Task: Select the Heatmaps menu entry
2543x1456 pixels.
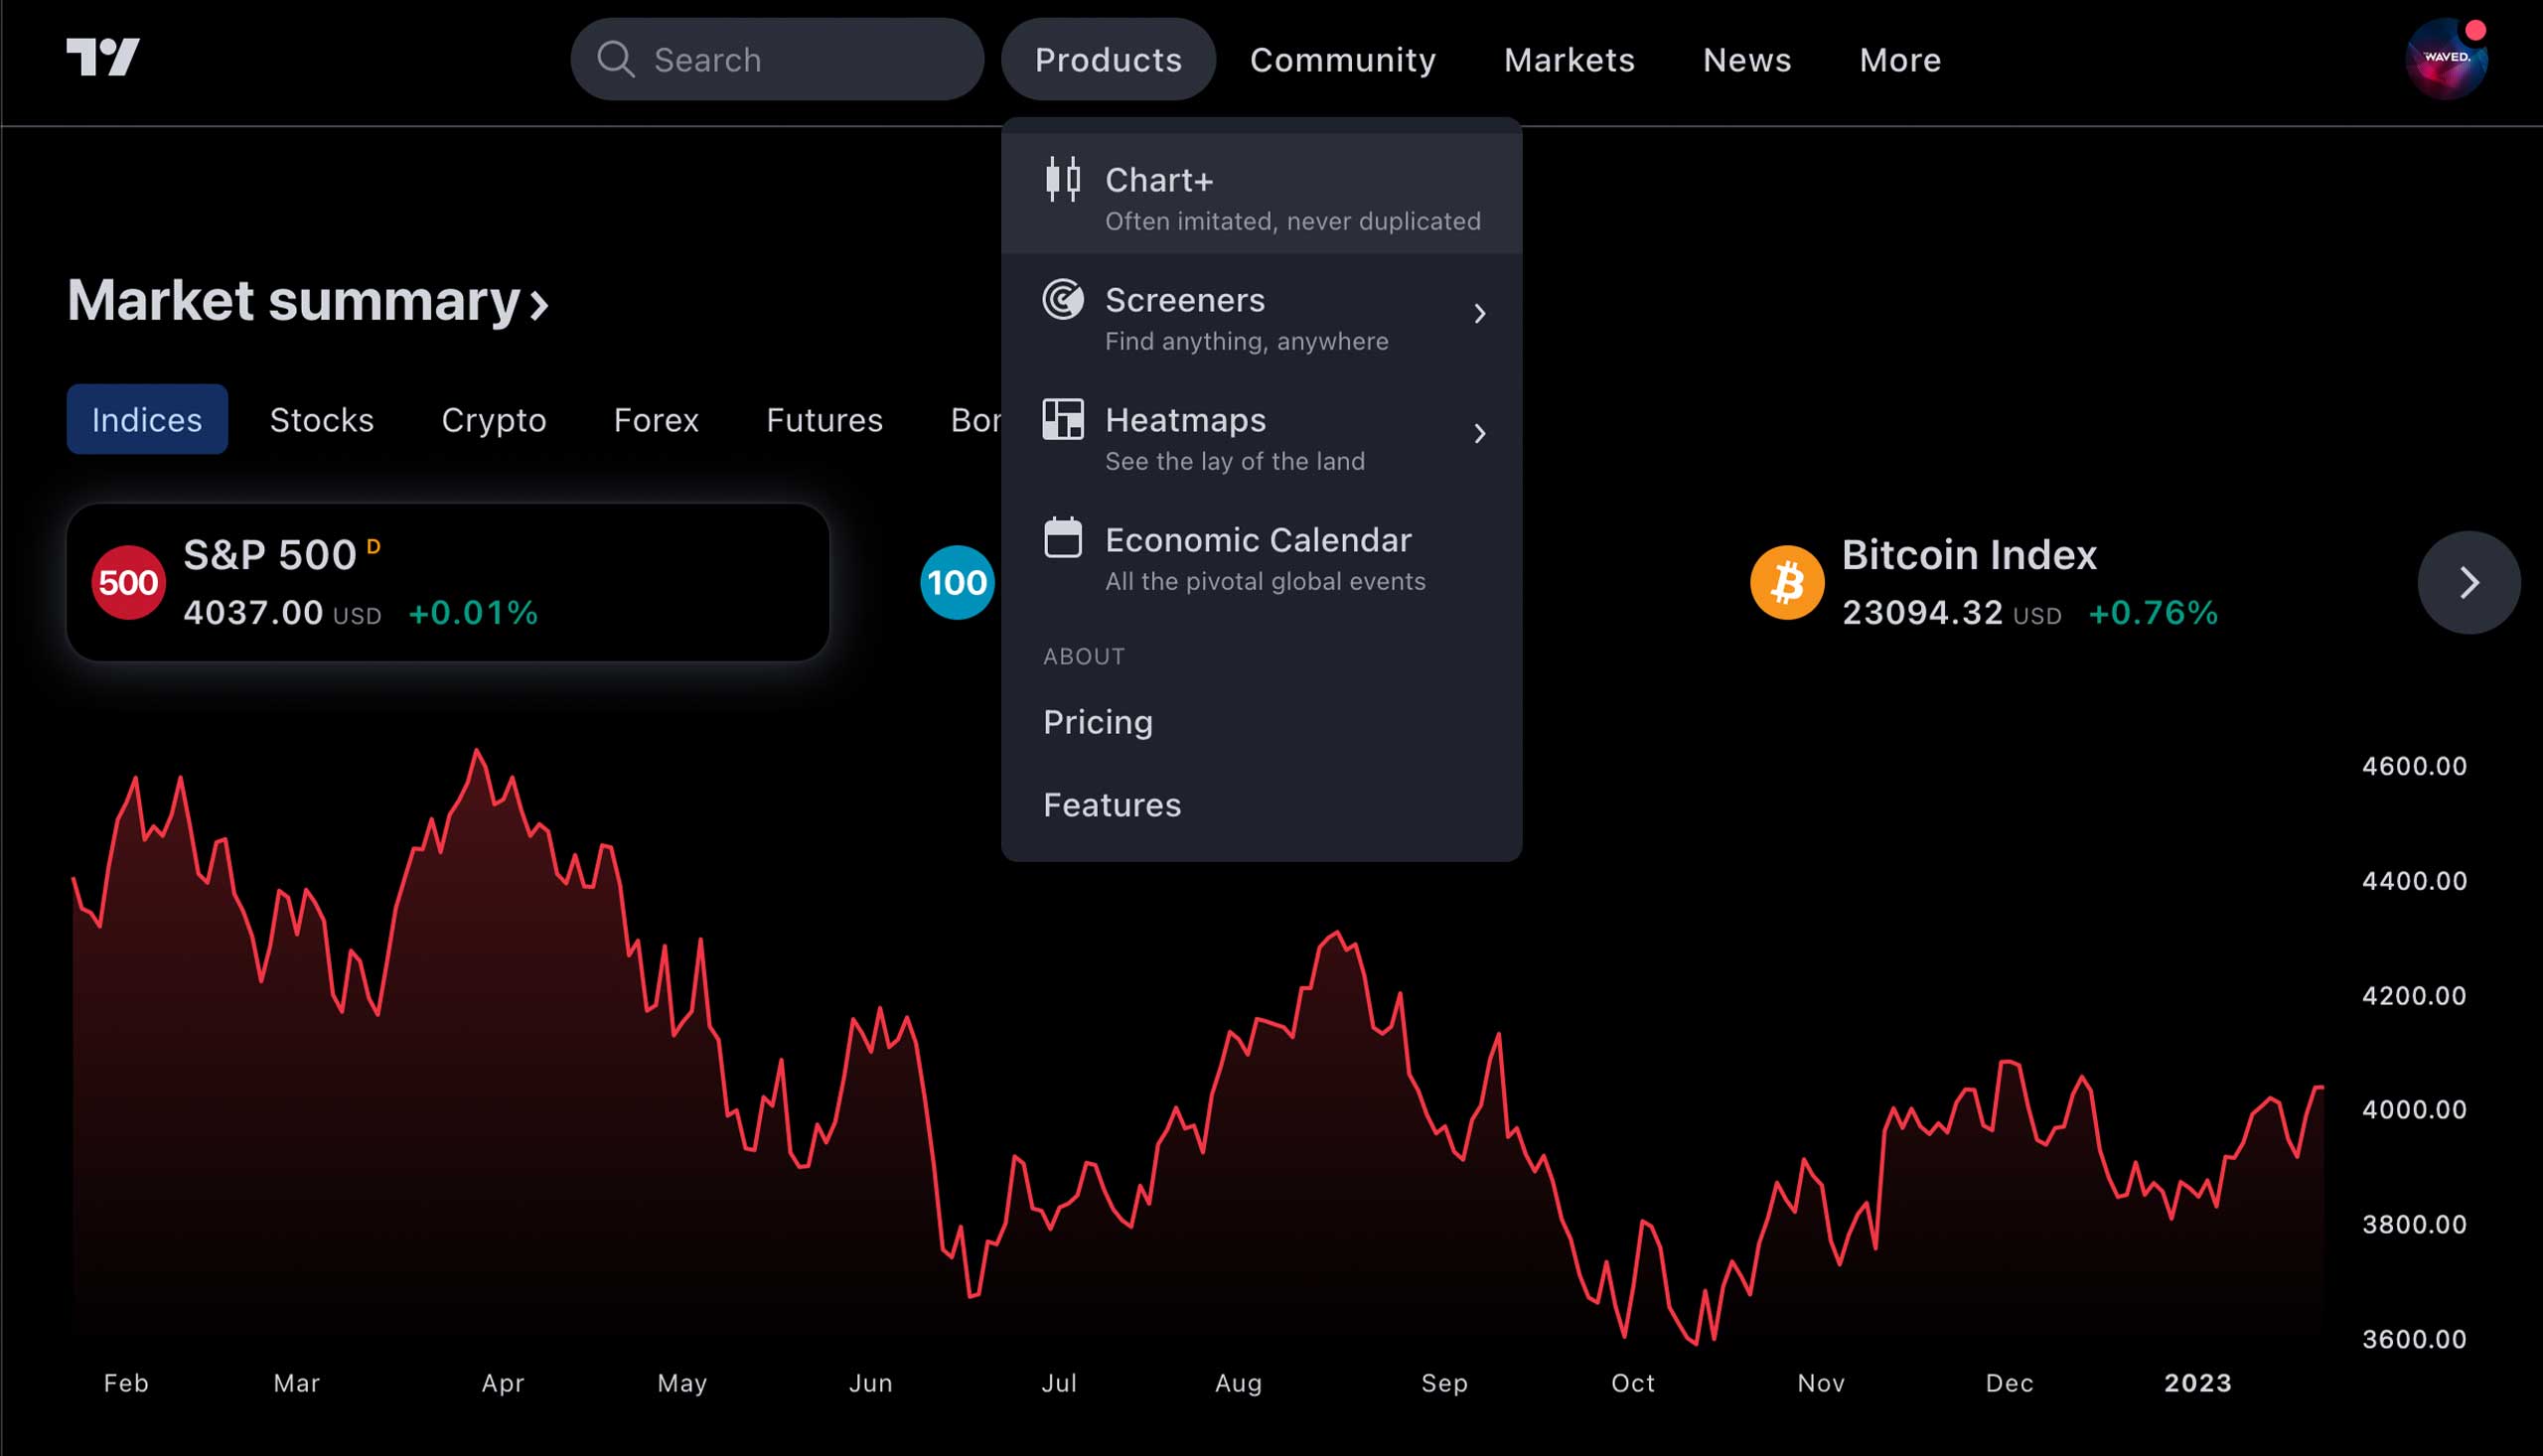Action: click(x=1261, y=434)
